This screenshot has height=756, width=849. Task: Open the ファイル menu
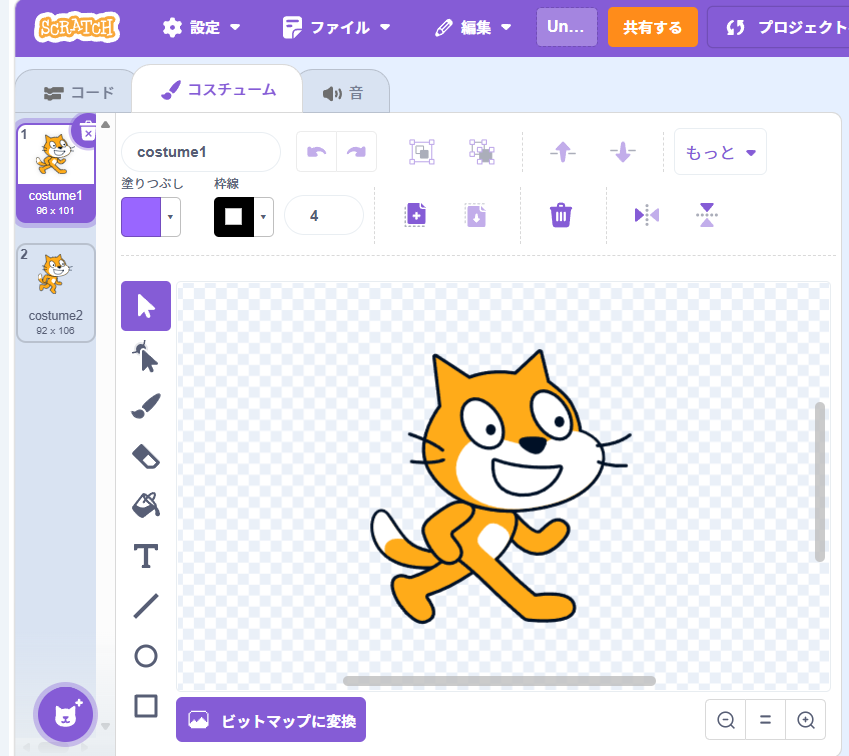336,27
